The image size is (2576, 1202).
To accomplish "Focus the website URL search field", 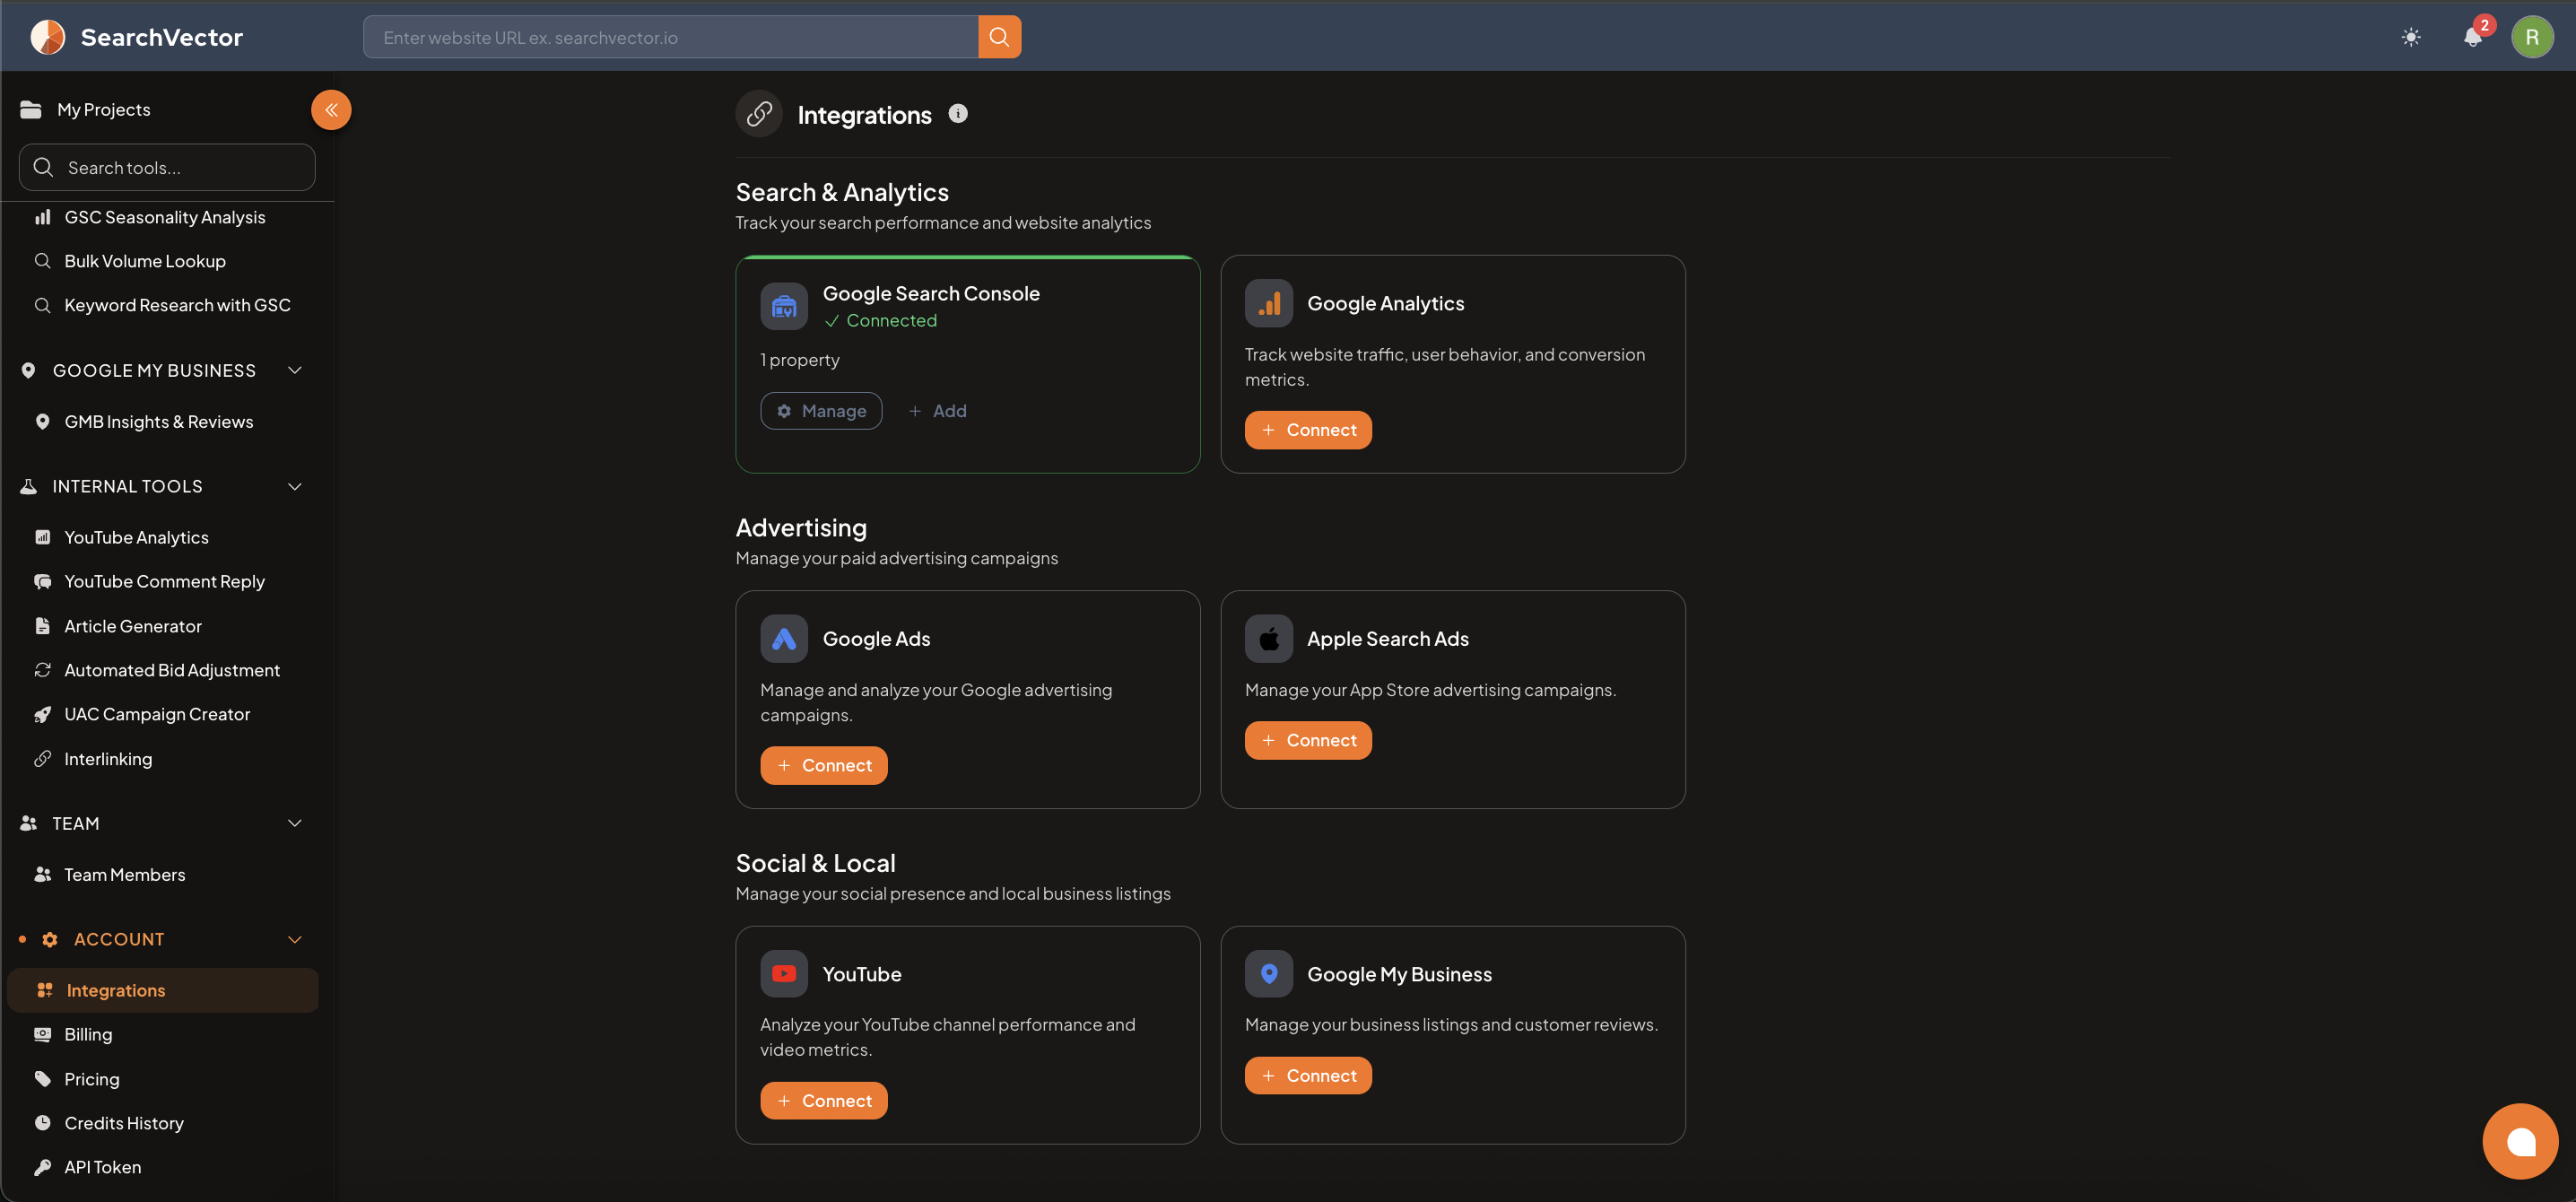I will [671, 37].
